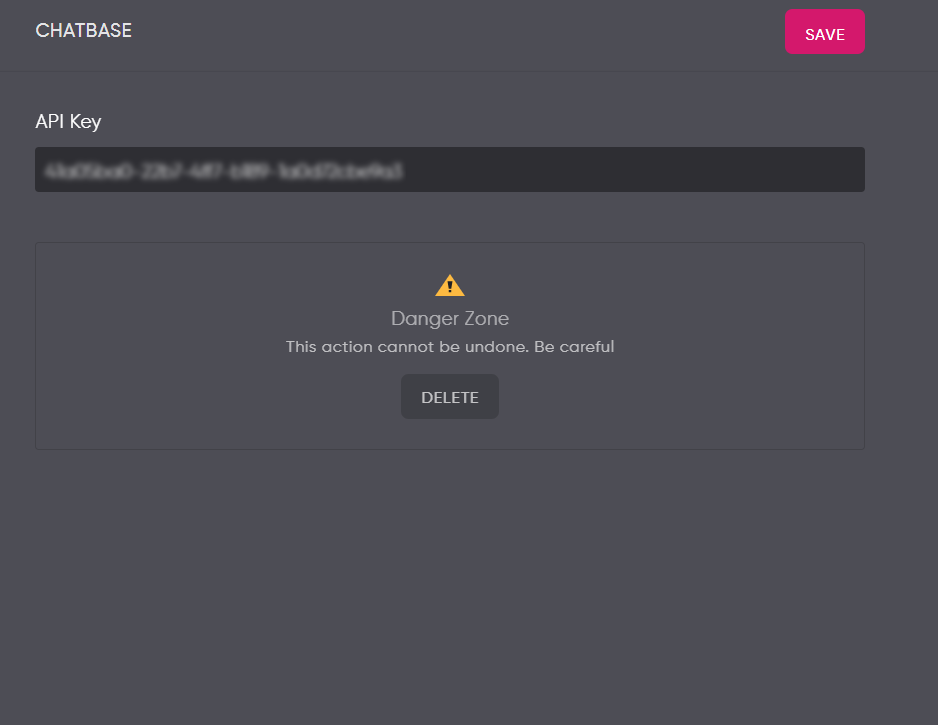Screen dimensions: 938x725
Task: Remove this integration via the DELETE button
Action: (450, 397)
